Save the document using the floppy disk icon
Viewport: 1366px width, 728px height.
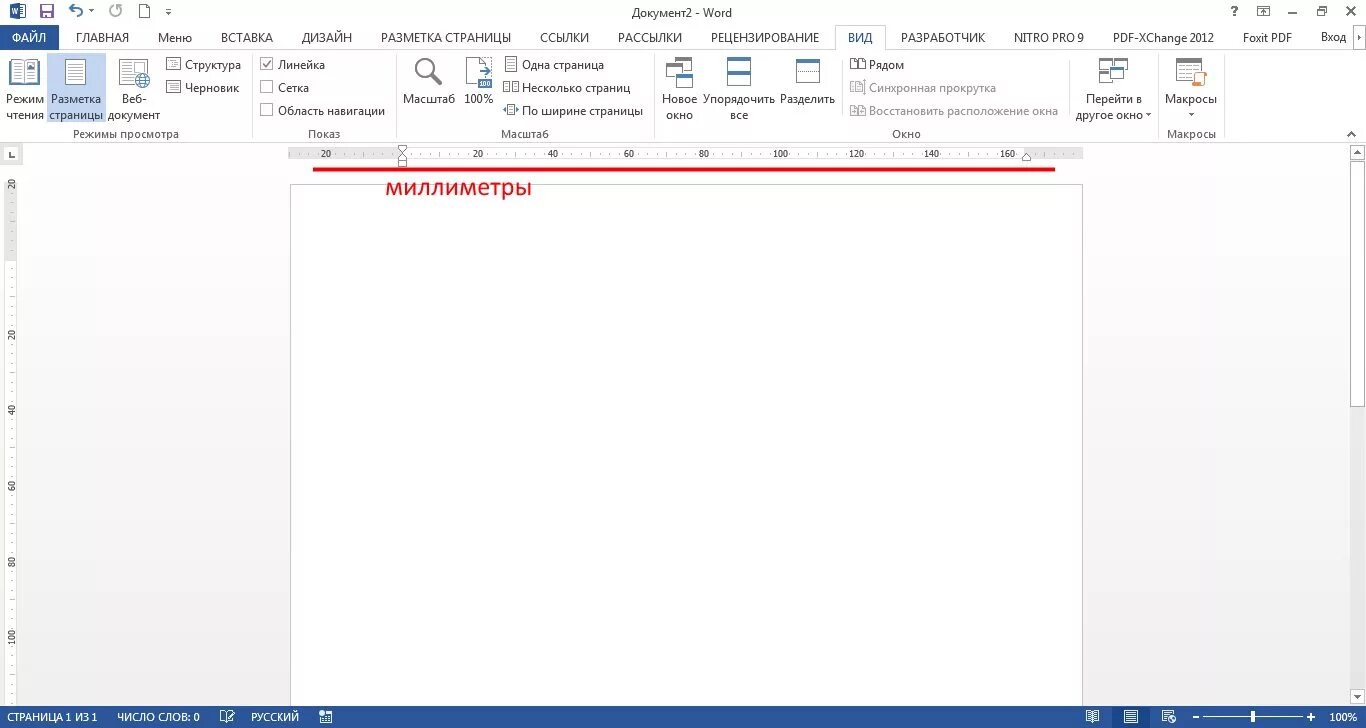click(x=46, y=12)
